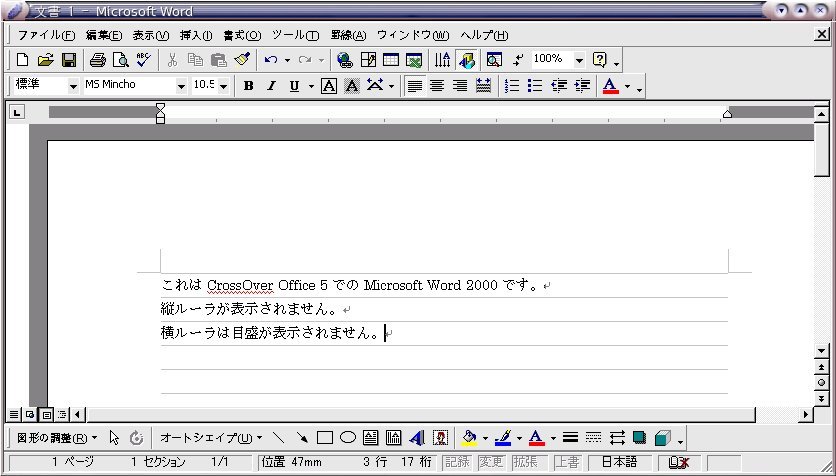
Task: Undo the last action
Action: pos(271,60)
